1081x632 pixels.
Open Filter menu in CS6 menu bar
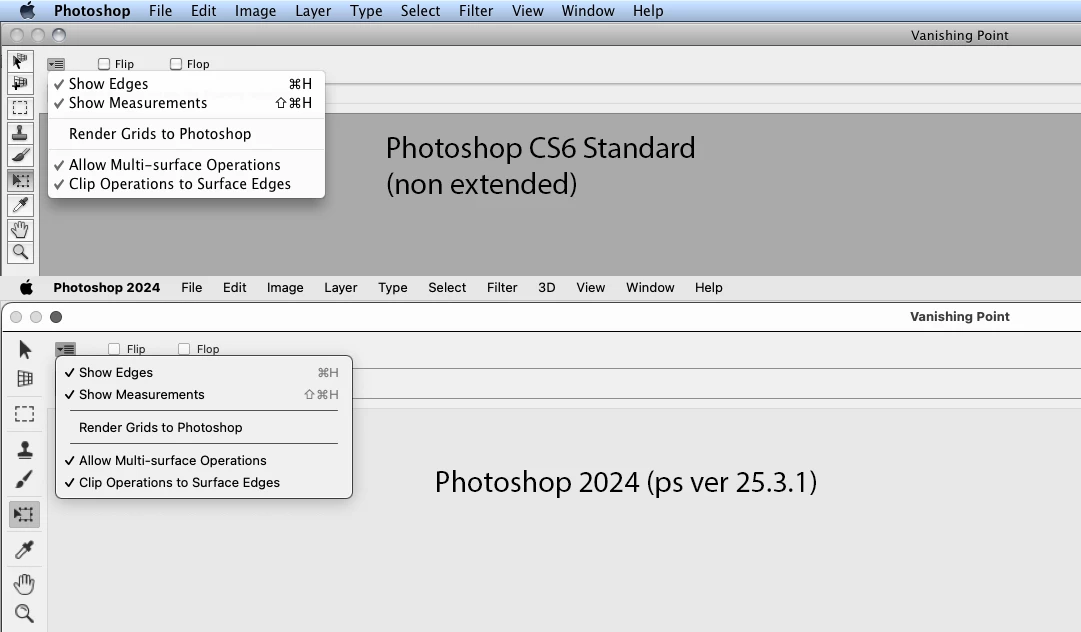[476, 11]
